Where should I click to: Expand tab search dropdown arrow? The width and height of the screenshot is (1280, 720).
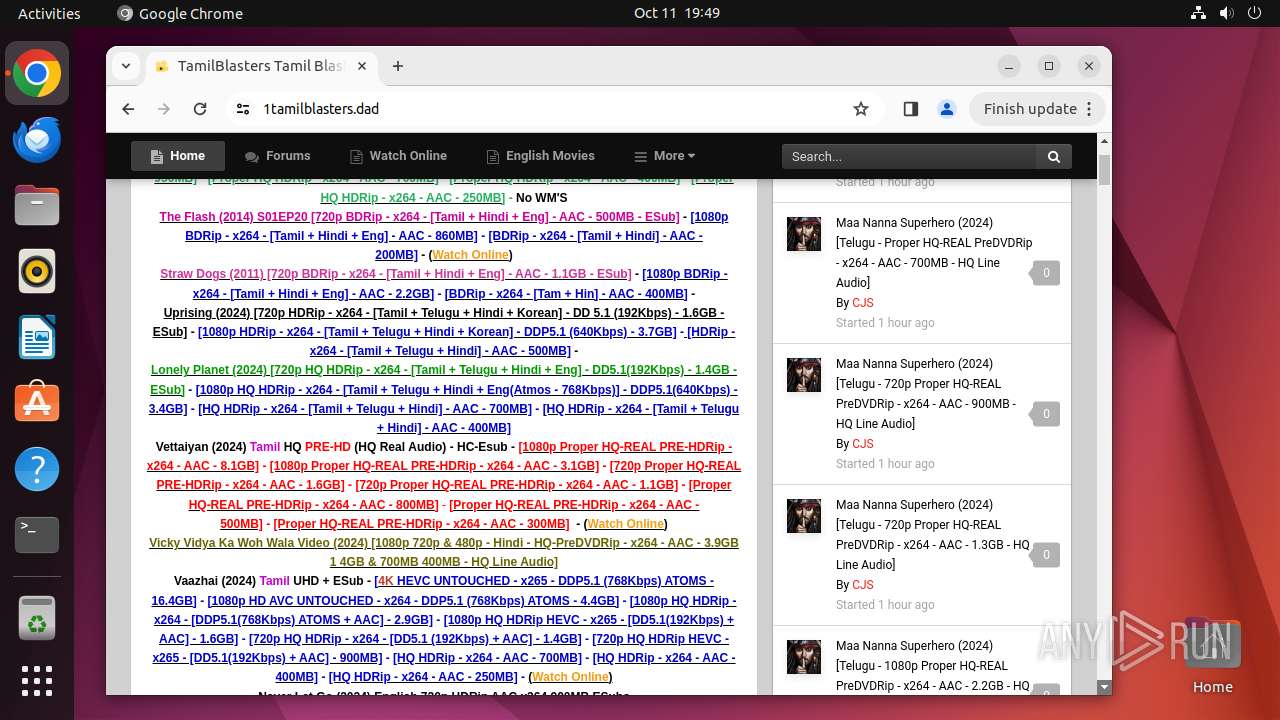(126, 66)
